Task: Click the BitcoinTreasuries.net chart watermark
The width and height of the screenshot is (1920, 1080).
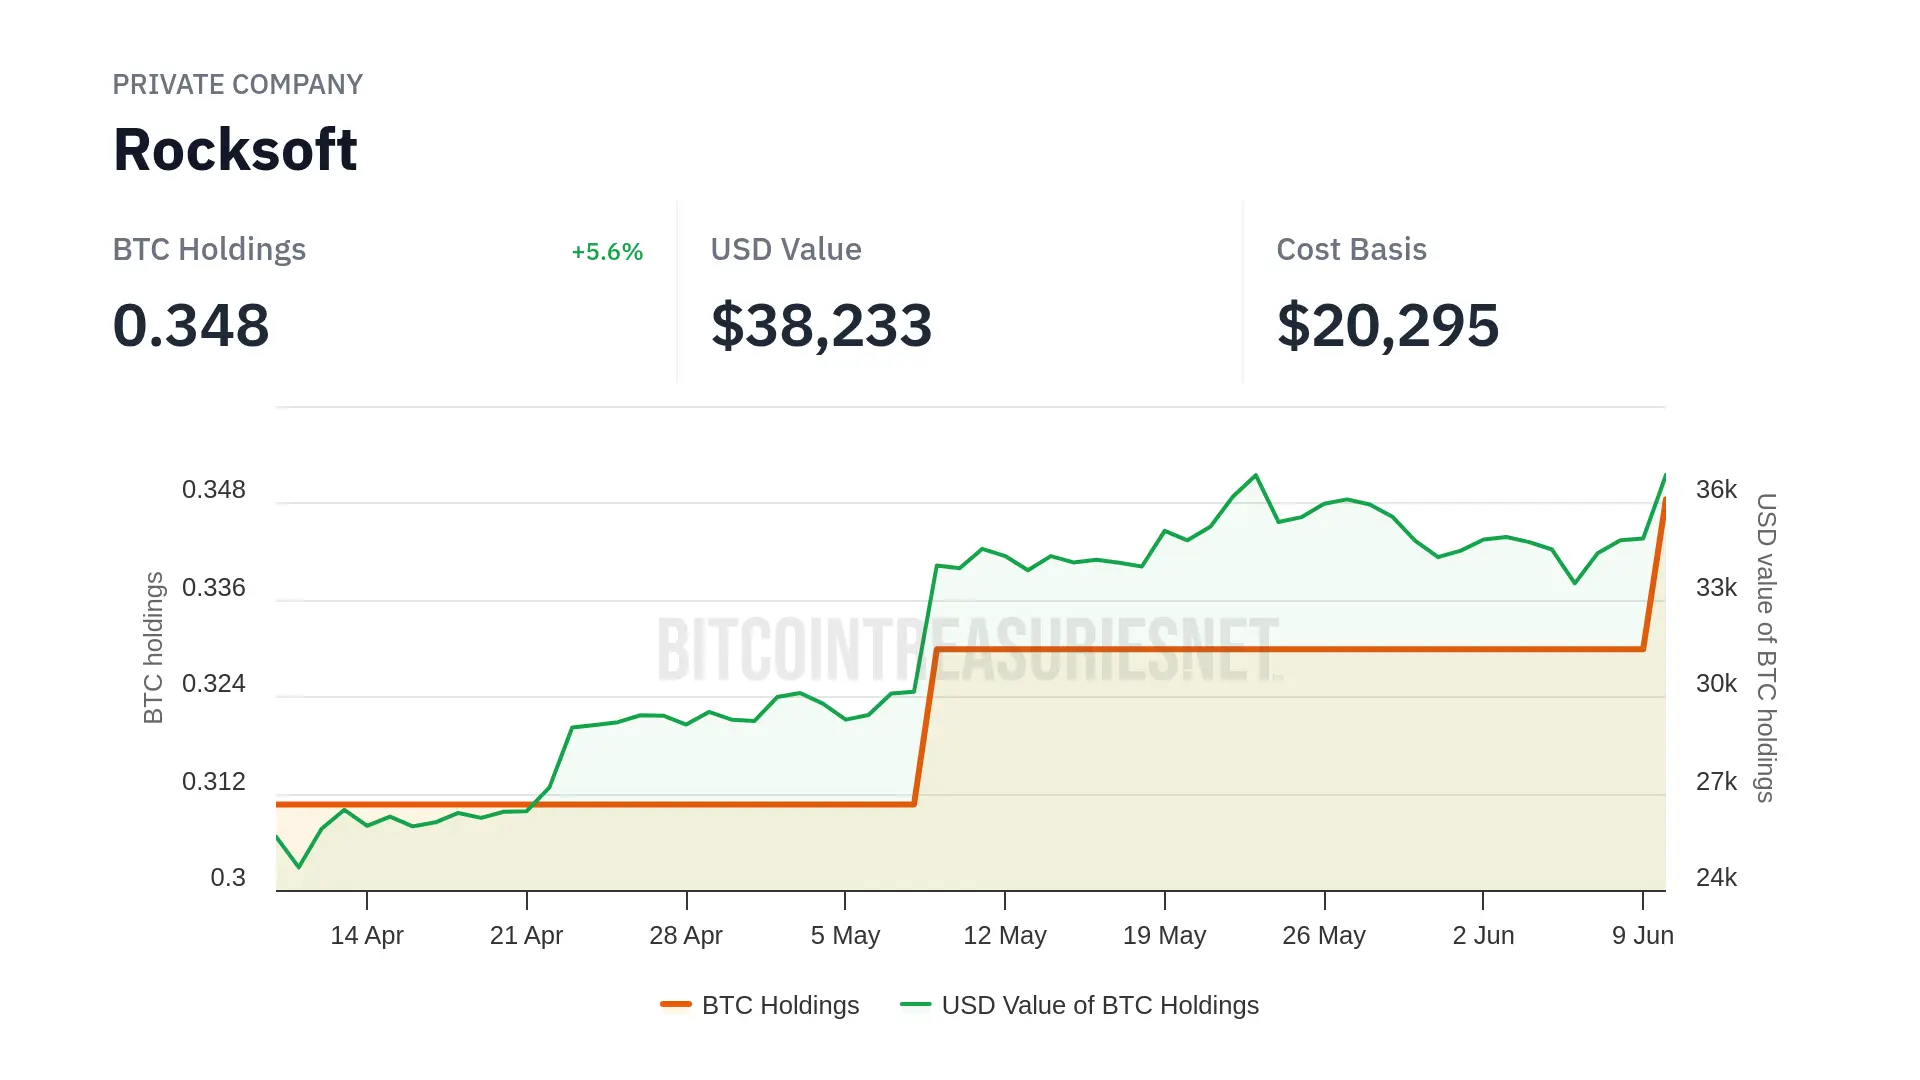Action: [967, 650]
